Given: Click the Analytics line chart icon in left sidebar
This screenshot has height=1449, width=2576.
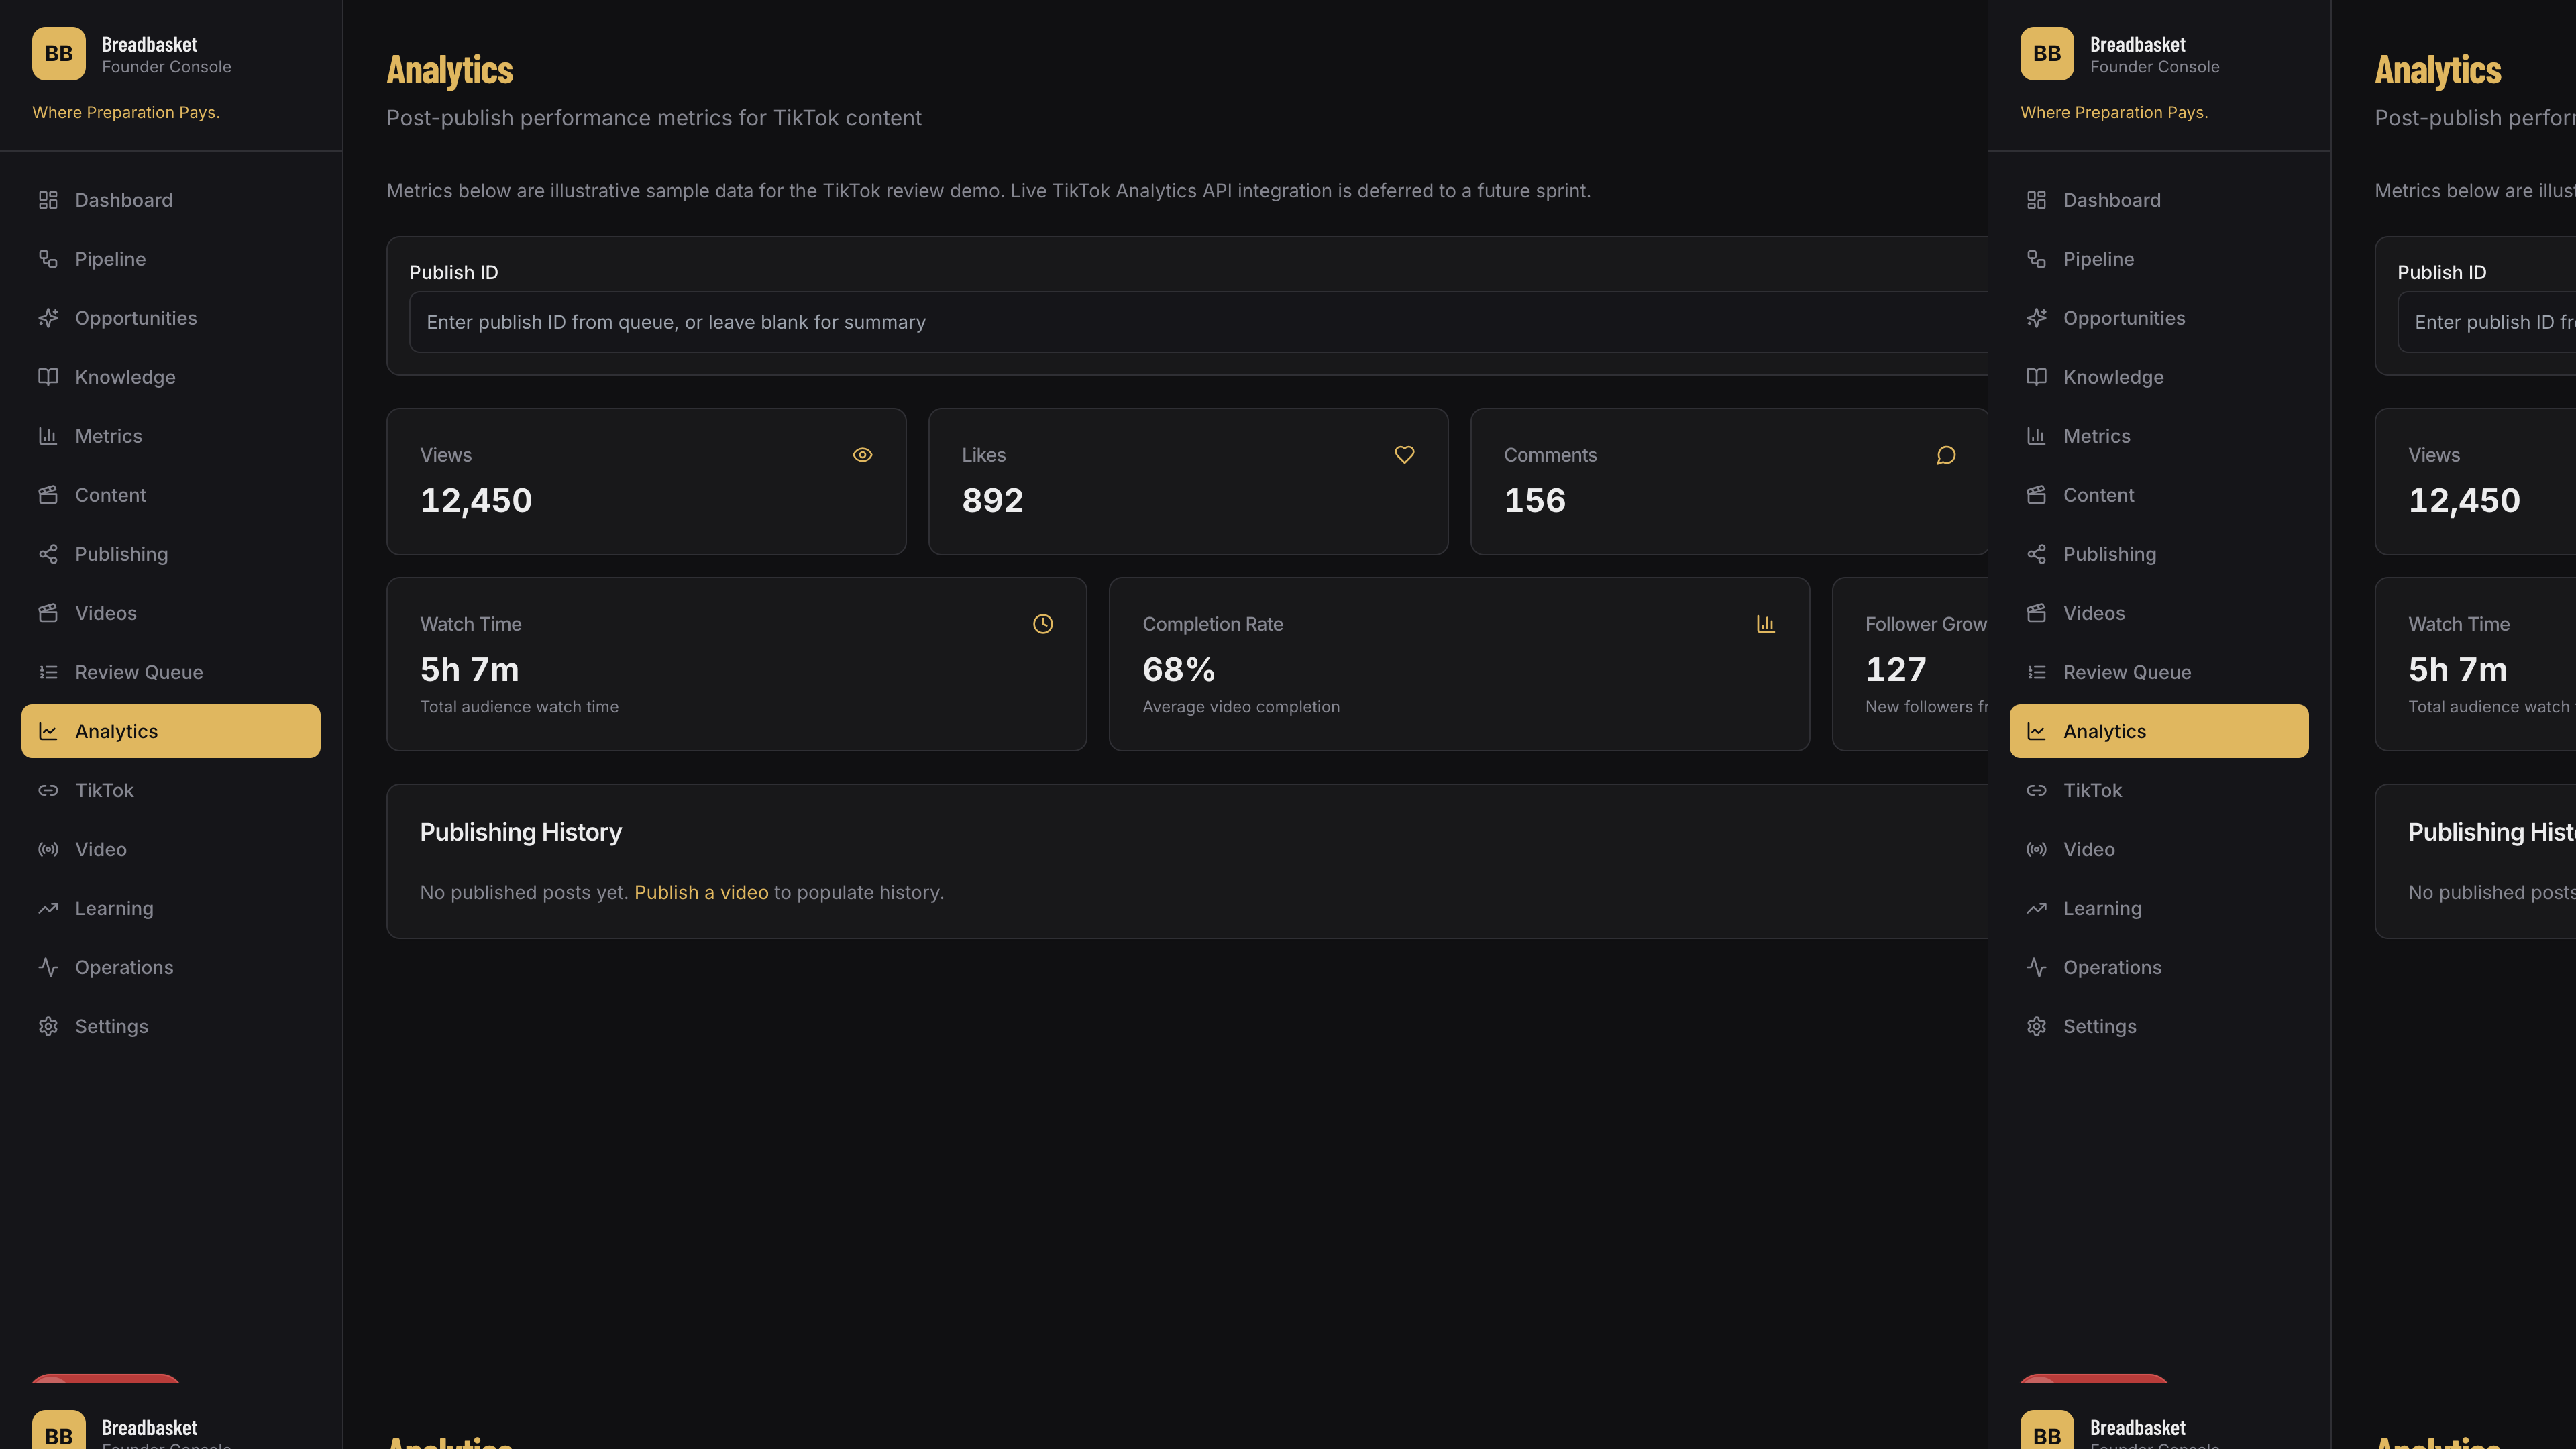Looking at the screenshot, I should coord(48,731).
